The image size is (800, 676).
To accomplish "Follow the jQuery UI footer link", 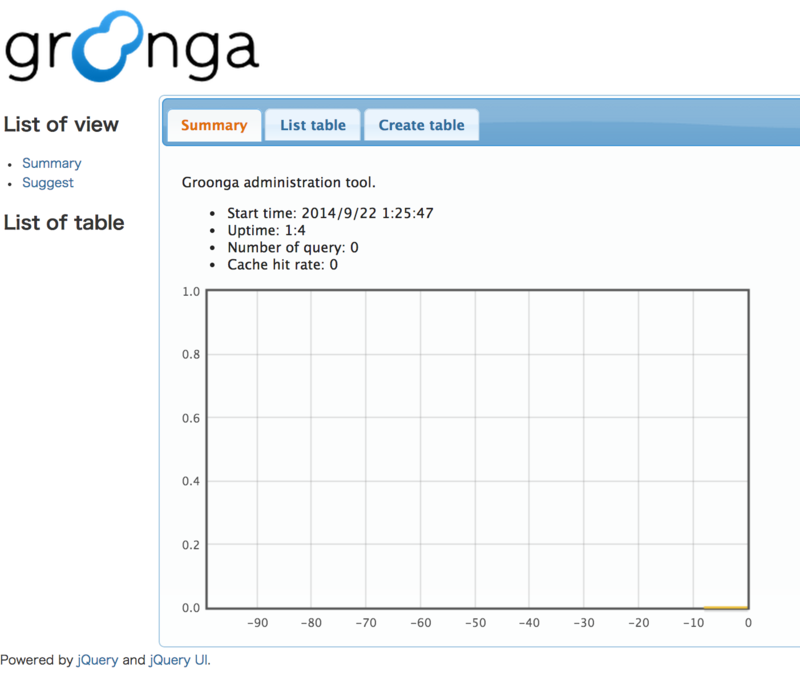I will click(x=179, y=660).
